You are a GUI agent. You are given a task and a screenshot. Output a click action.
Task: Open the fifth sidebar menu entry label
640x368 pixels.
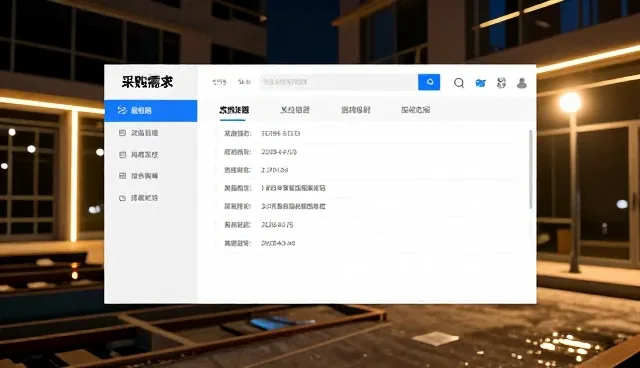tap(144, 198)
